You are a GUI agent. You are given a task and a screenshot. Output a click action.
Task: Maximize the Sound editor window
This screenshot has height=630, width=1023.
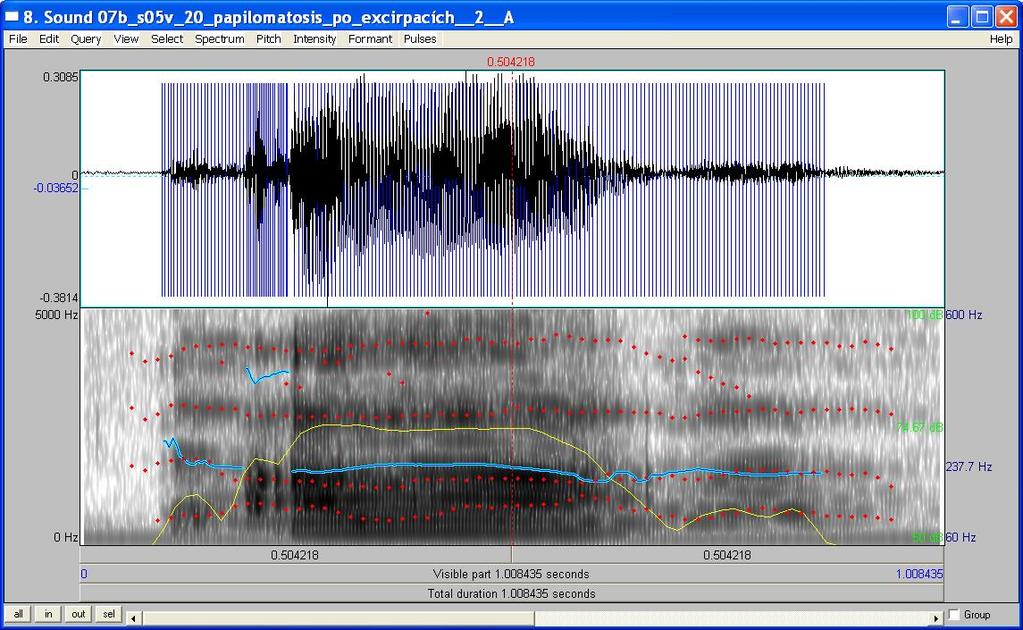982,17
